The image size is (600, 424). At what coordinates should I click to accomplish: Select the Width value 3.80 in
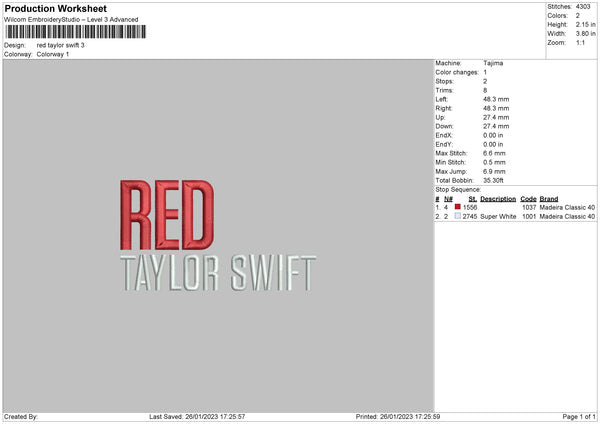pyautogui.click(x=585, y=34)
